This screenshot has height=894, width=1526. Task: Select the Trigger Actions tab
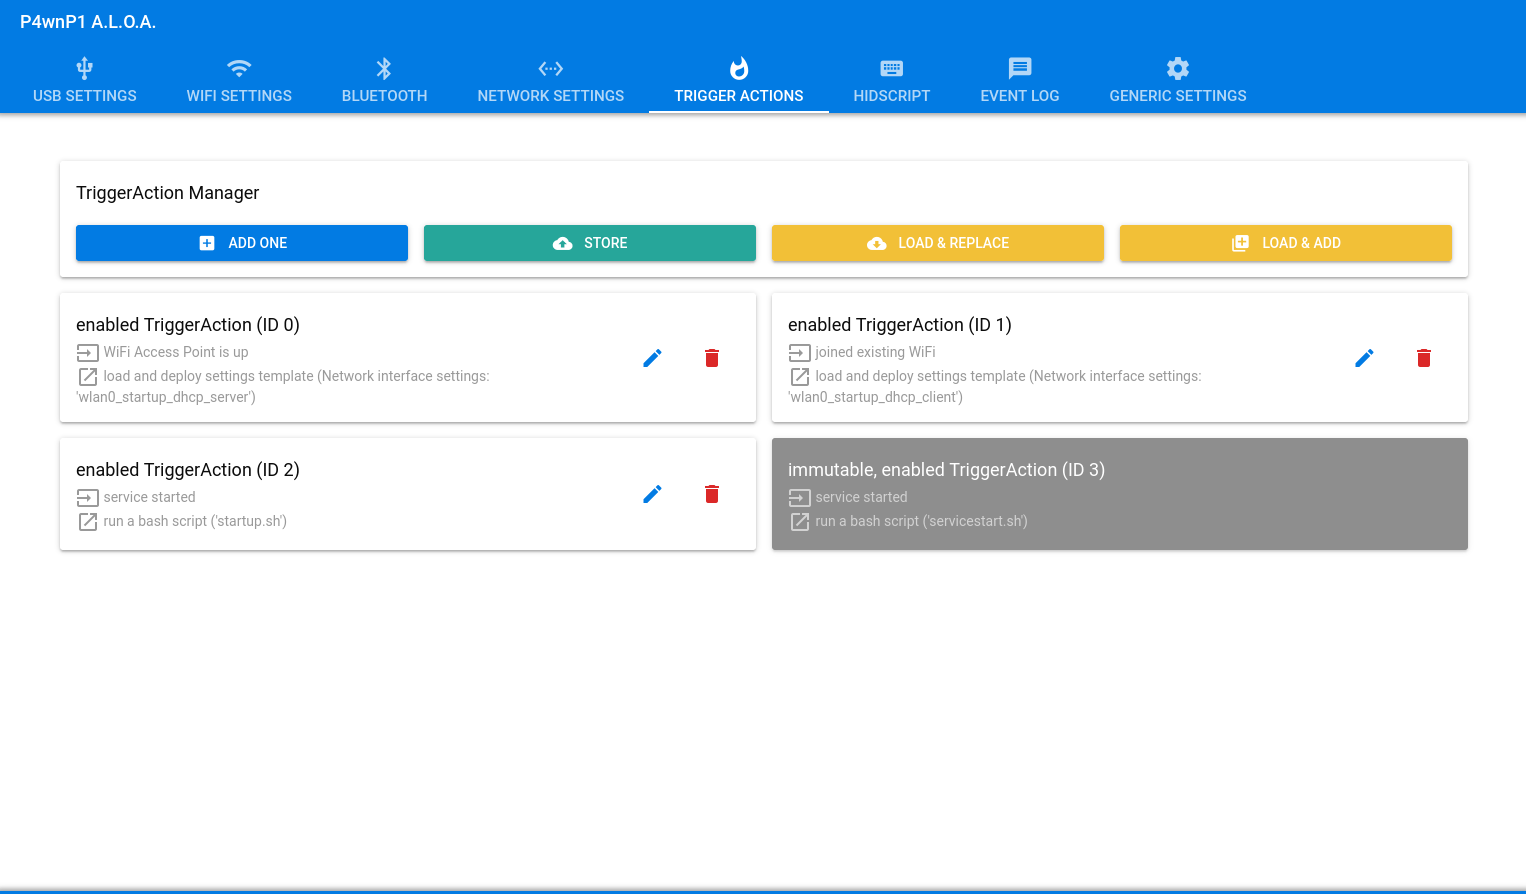(x=739, y=81)
